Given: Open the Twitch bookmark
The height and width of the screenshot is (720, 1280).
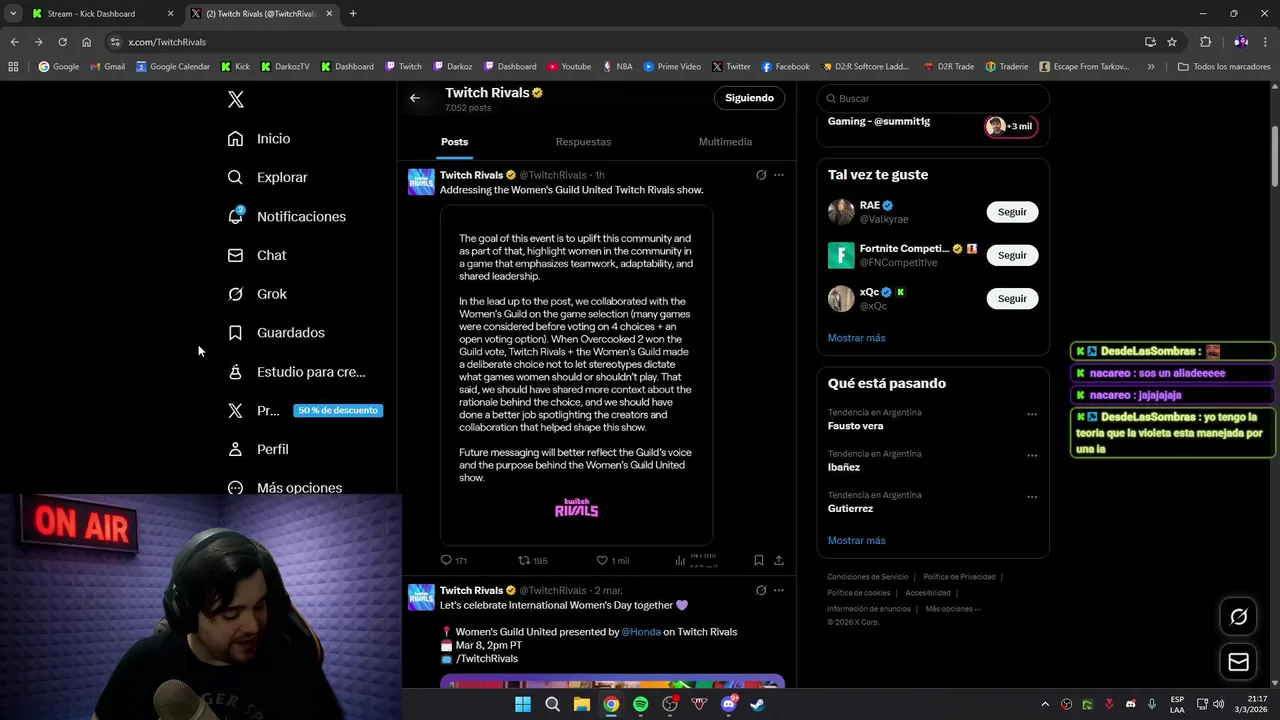Looking at the screenshot, I should coord(403,67).
